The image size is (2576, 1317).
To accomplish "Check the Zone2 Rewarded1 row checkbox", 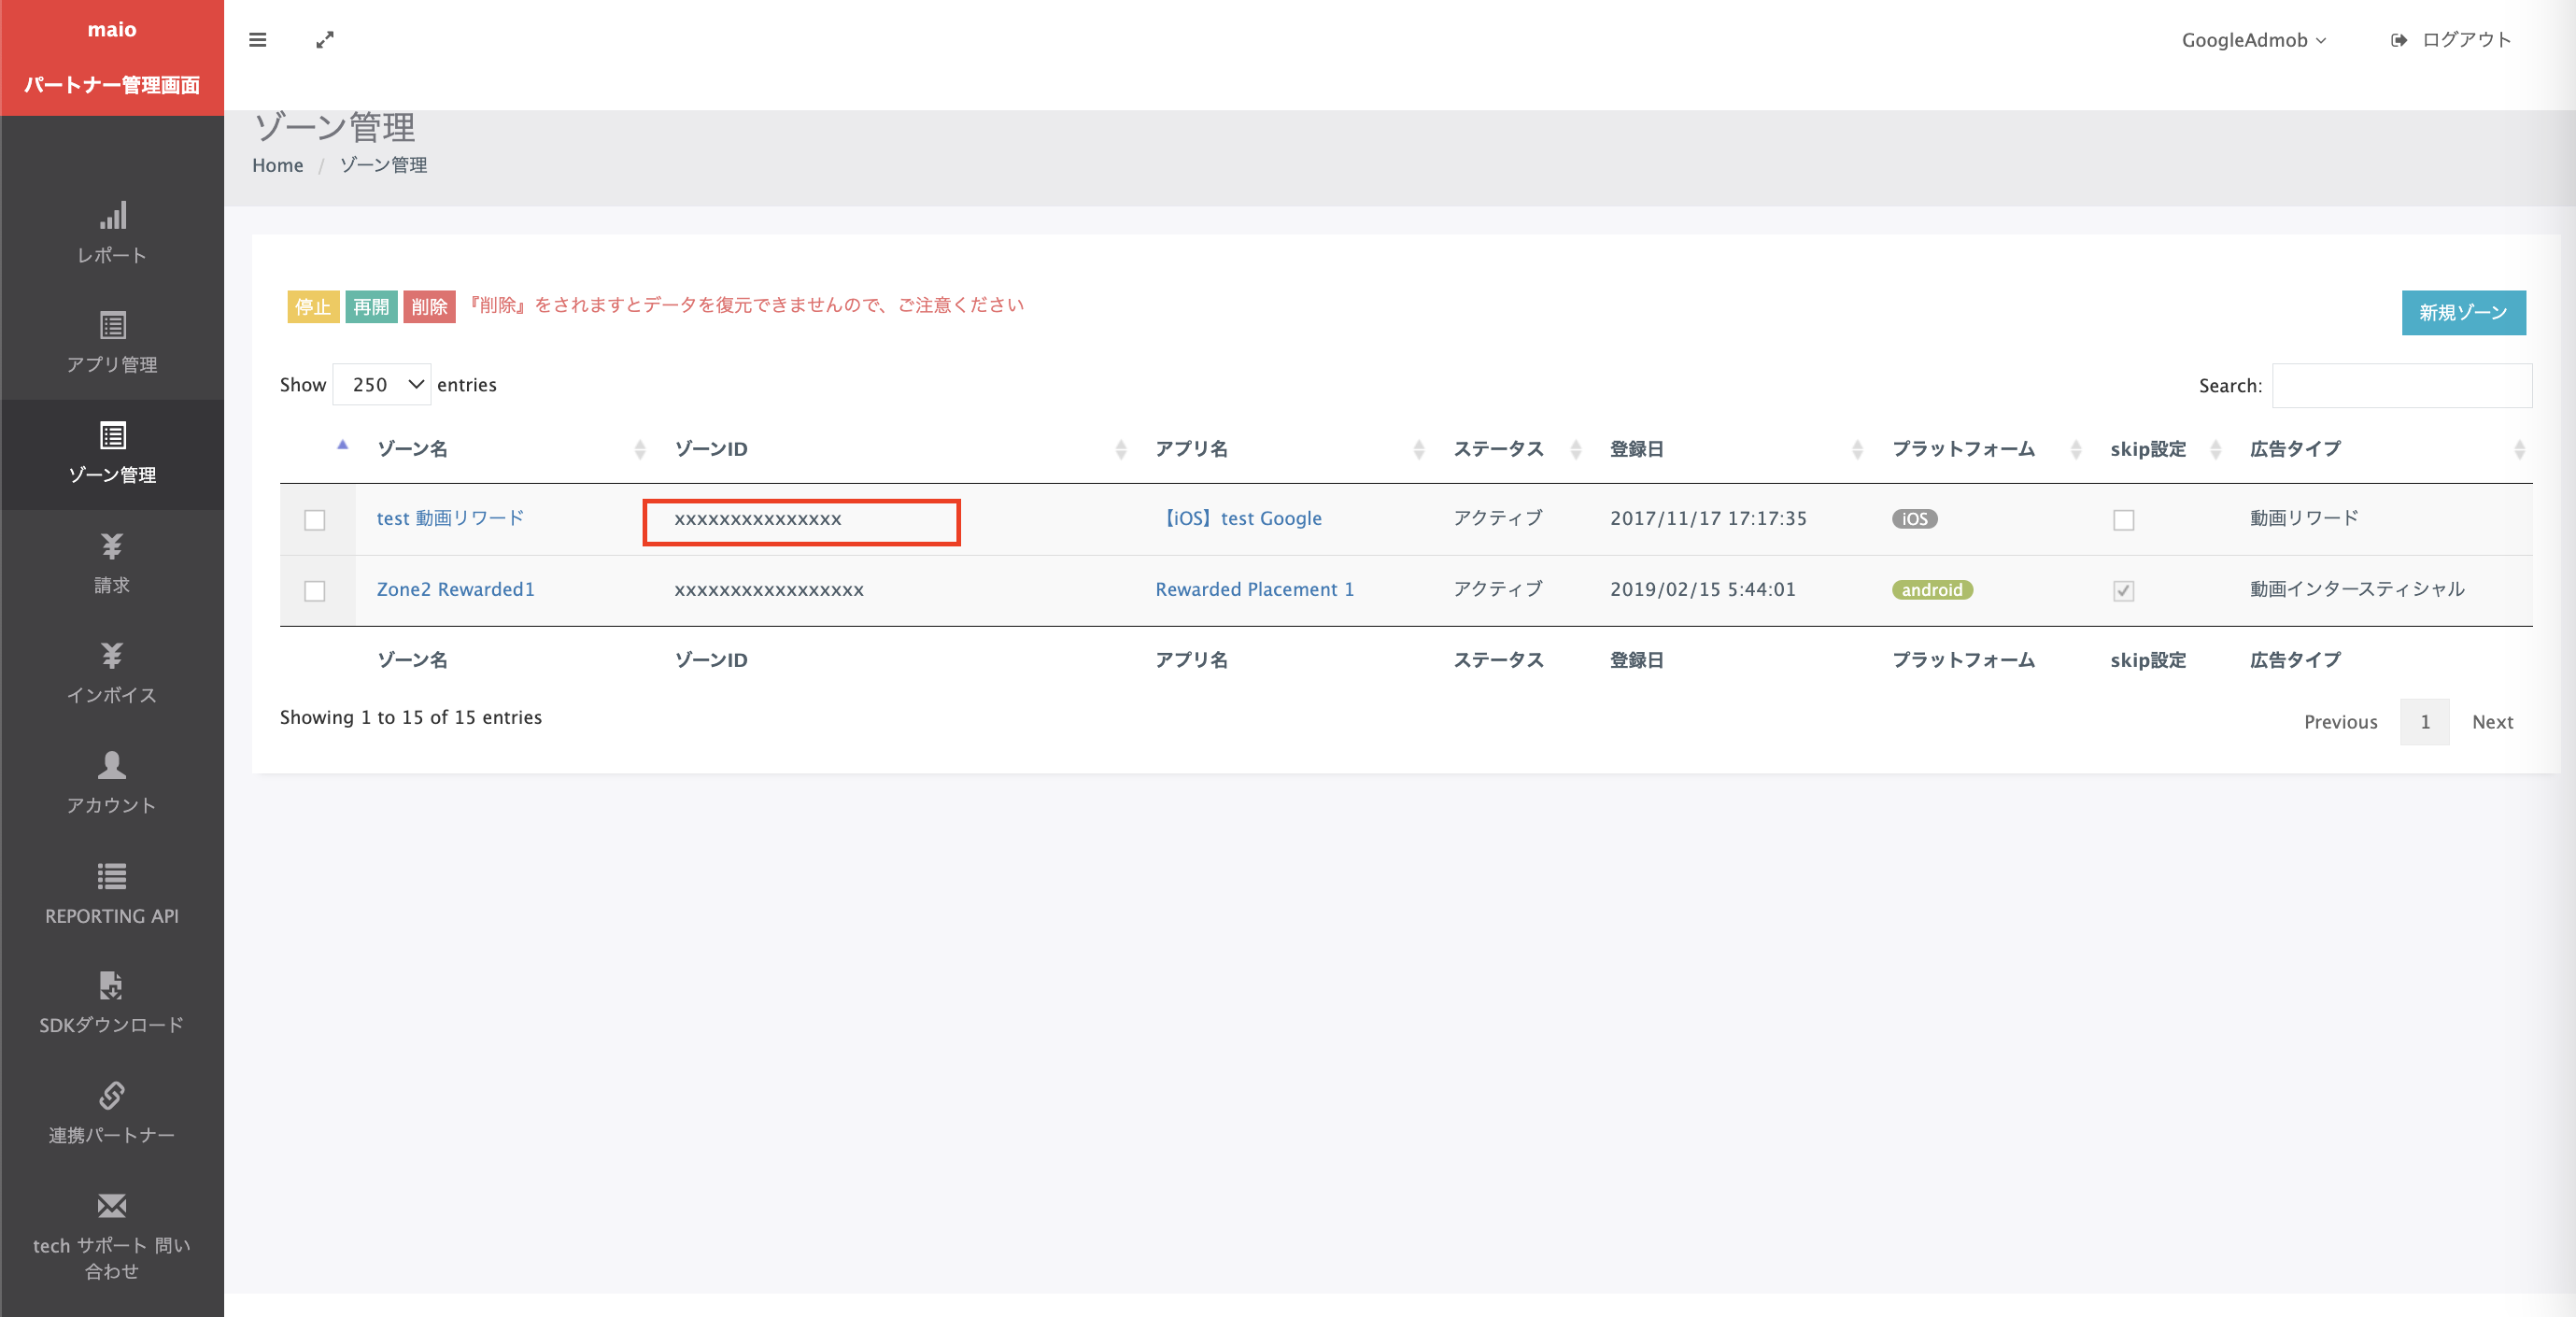I will [315, 591].
